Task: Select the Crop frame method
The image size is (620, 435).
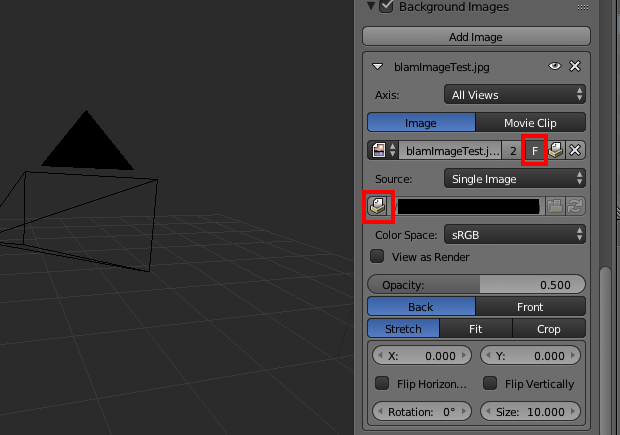Action: pos(549,329)
